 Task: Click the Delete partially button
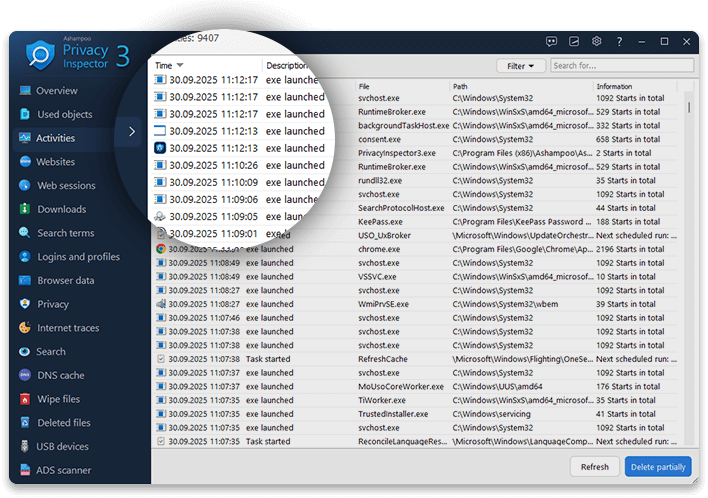[x=657, y=466]
